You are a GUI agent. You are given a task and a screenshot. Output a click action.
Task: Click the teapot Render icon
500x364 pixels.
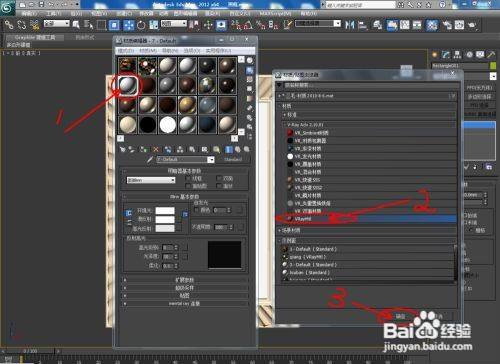(x=472, y=25)
